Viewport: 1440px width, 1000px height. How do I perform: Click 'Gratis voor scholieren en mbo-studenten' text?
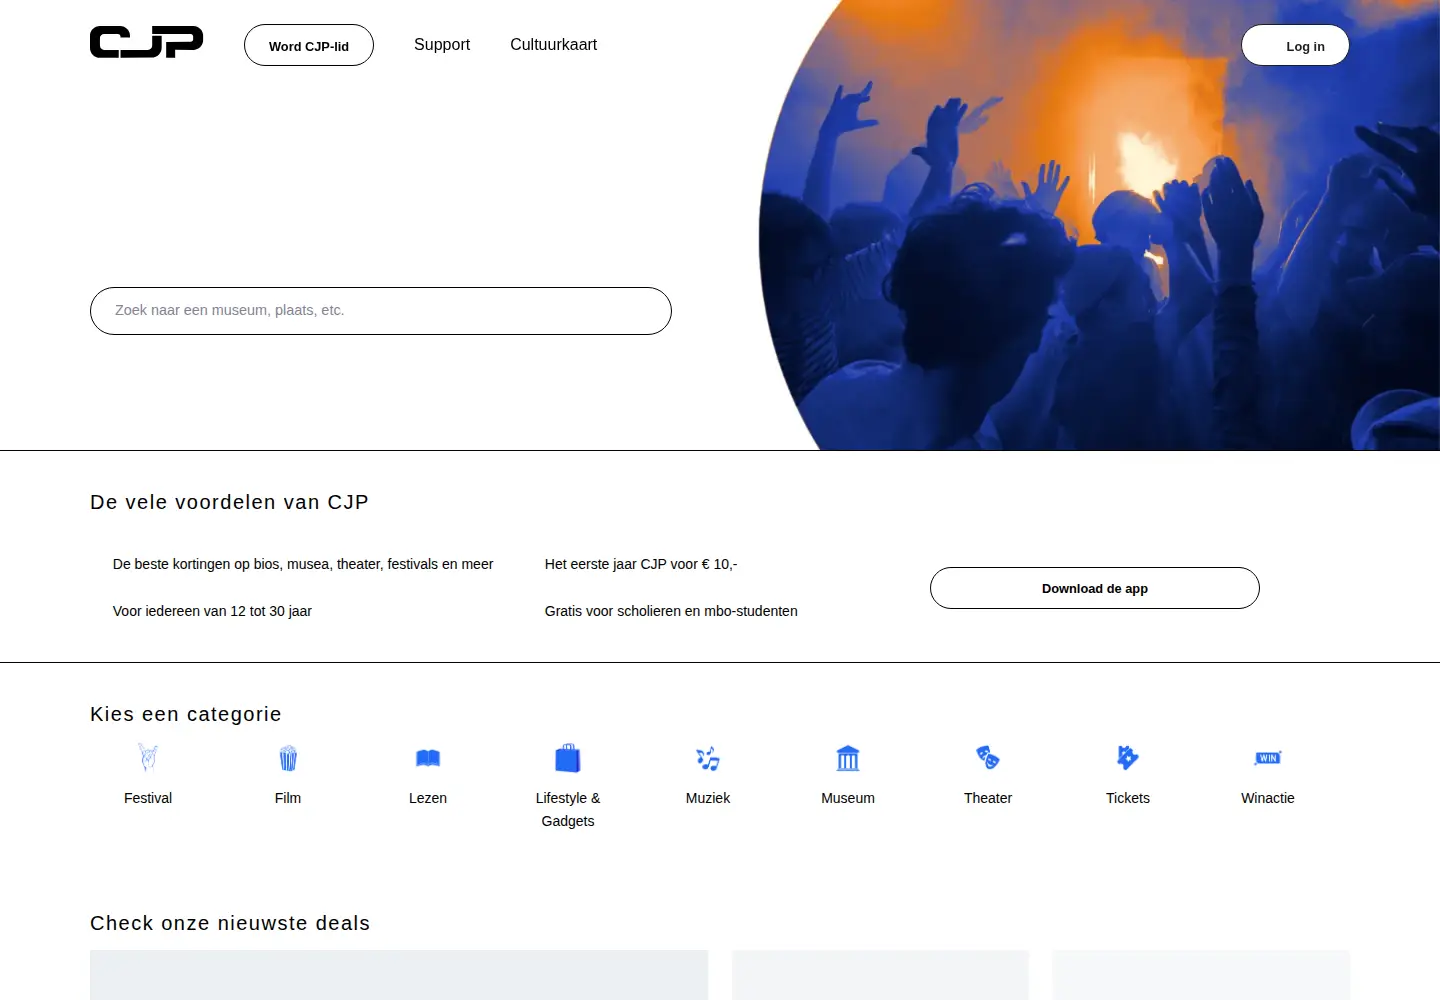click(671, 611)
